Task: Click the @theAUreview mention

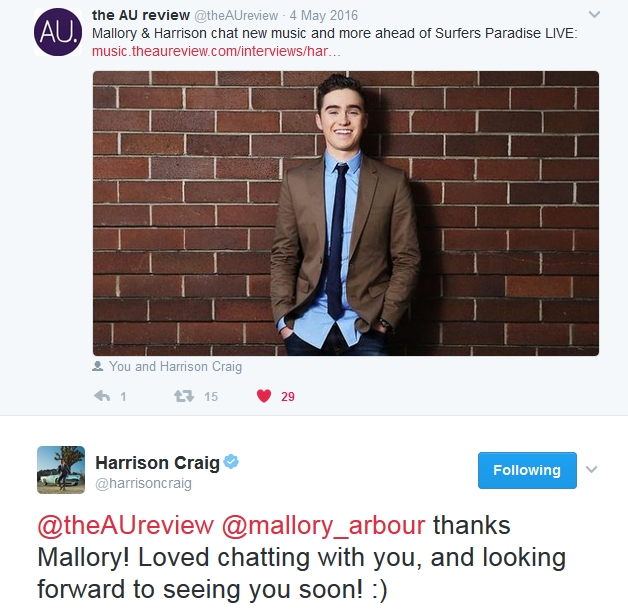Action: (126, 525)
